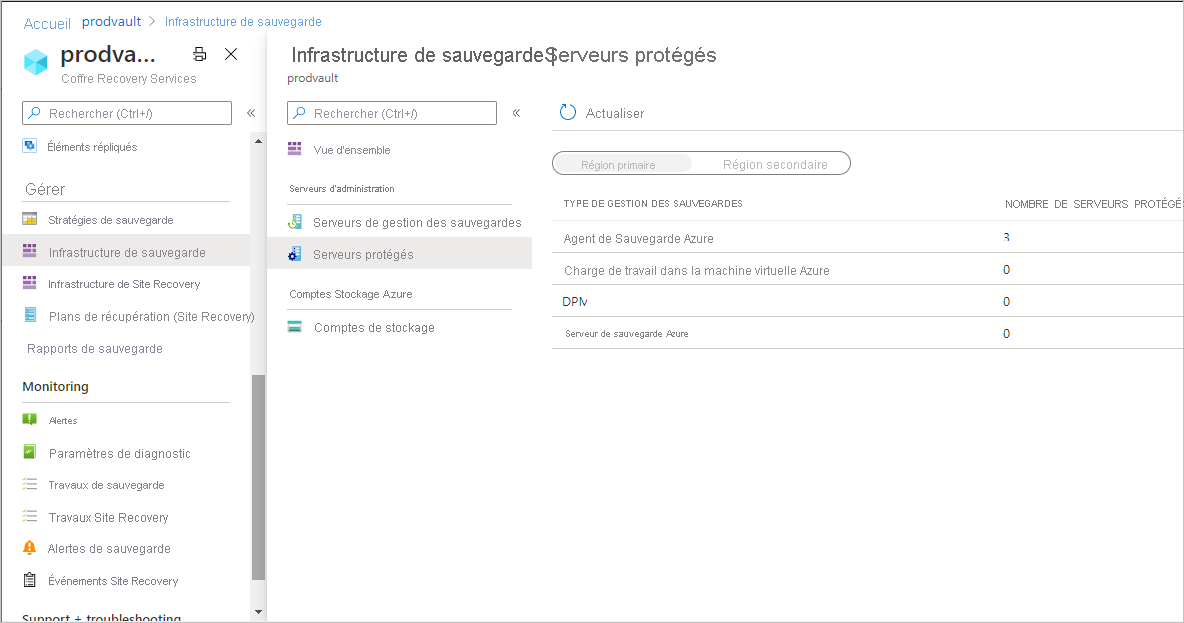Select Serveurs de gestion des sauvegardes
This screenshot has width=1184, height=623.
click(x=414, y=221)
